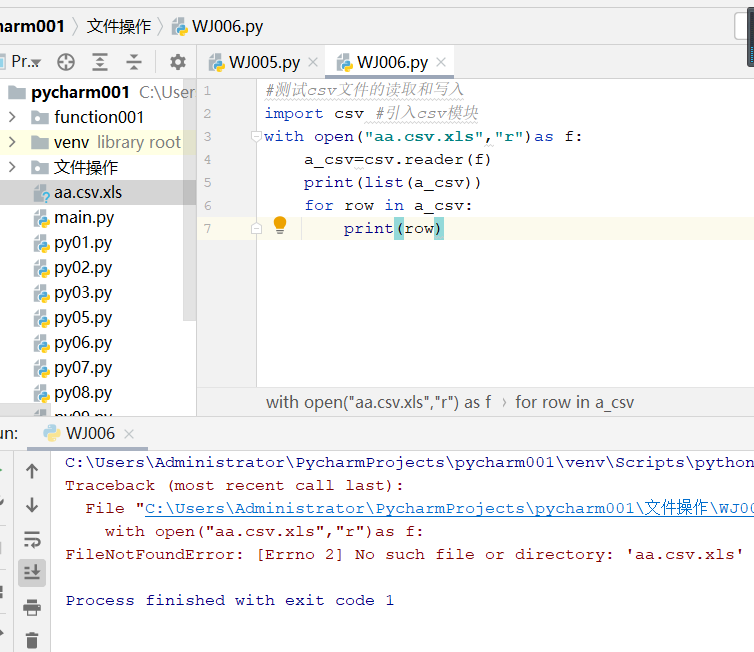Click the FileNotFoundError message line
Viewport: 754px width, 652px height.
(x=404, y=554)
